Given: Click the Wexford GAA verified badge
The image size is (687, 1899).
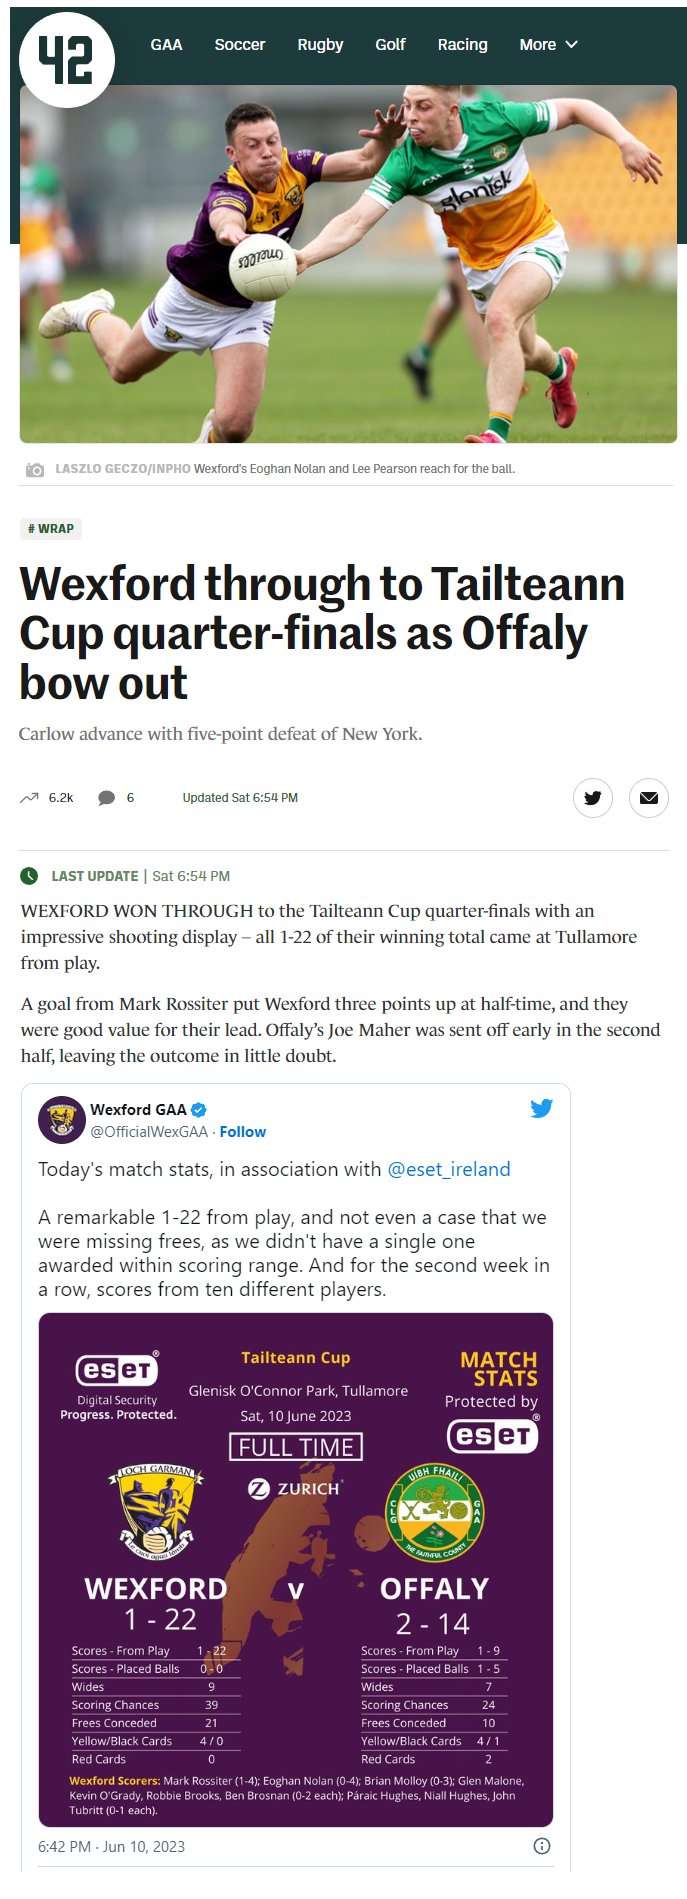Looking at the screenshot, I should click(199, 1109).
